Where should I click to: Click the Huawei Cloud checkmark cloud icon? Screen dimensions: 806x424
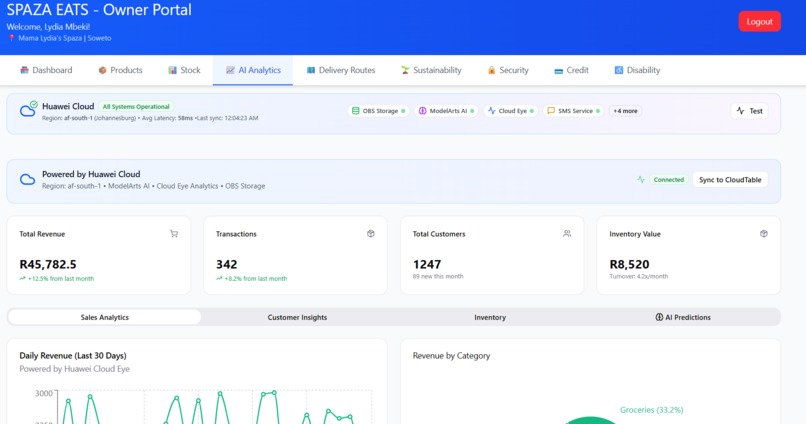tap(28, 109)
